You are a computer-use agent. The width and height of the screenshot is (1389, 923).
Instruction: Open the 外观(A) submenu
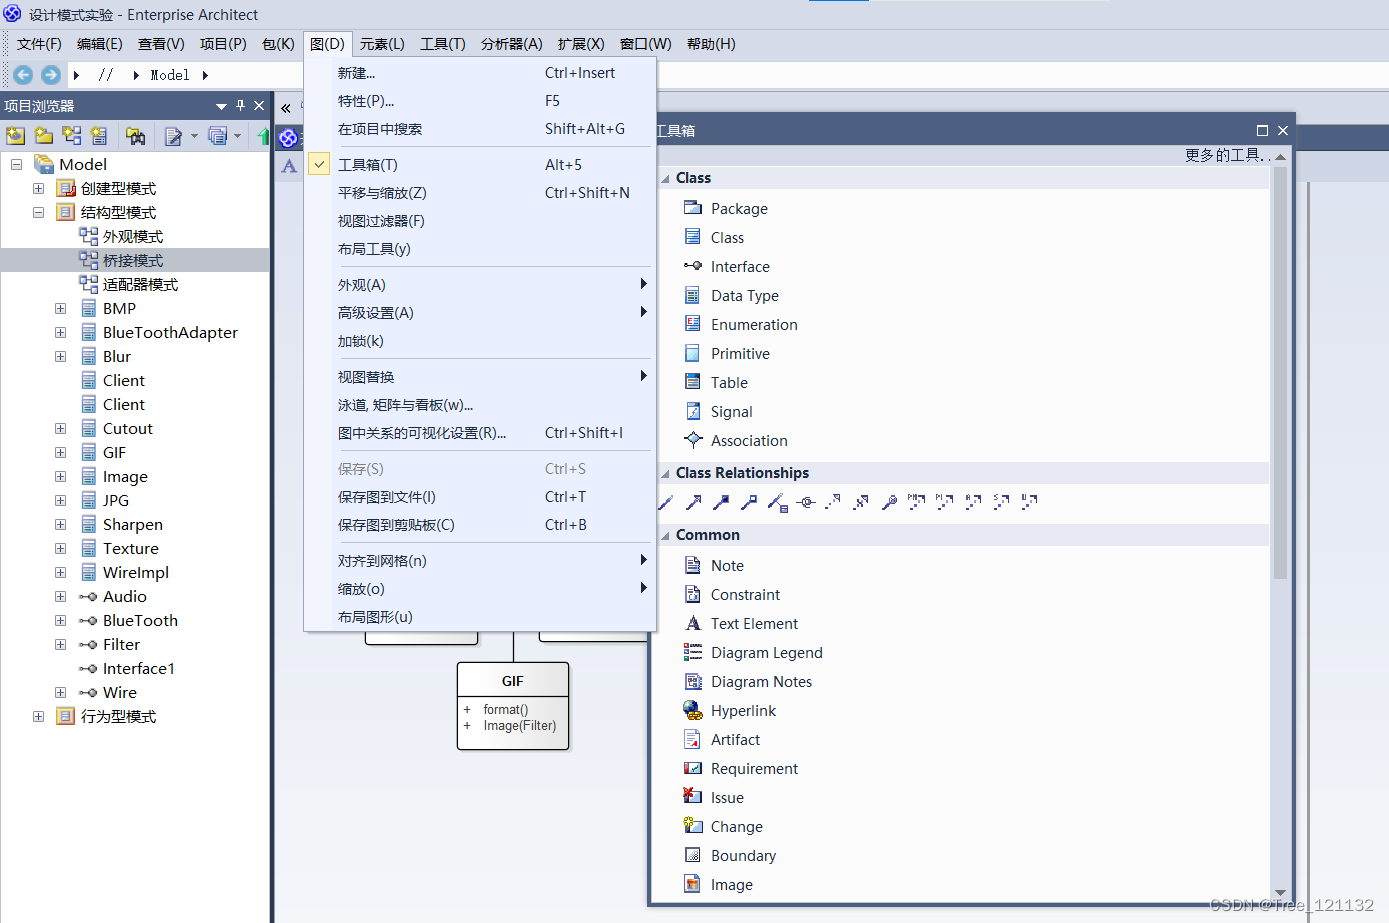coord(361,285)
